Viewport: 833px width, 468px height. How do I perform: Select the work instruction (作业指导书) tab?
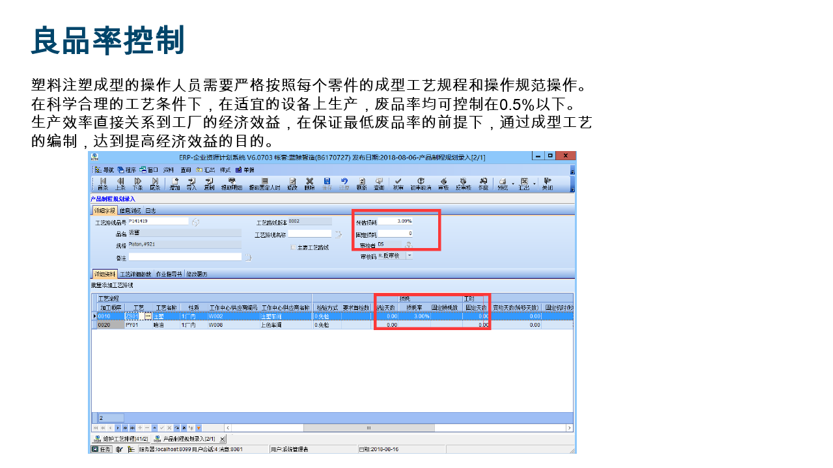click(x=168, y=273)
